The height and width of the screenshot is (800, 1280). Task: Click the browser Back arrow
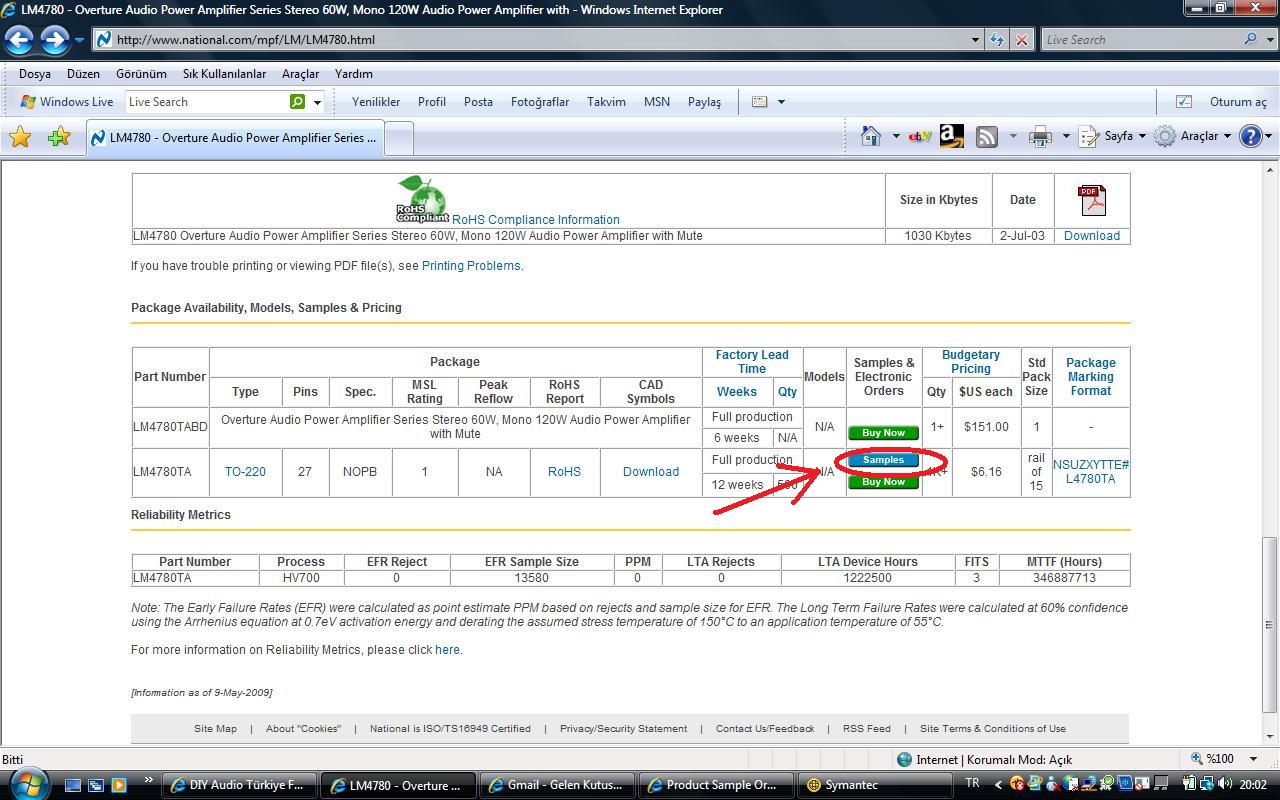(x=20, y=40)
